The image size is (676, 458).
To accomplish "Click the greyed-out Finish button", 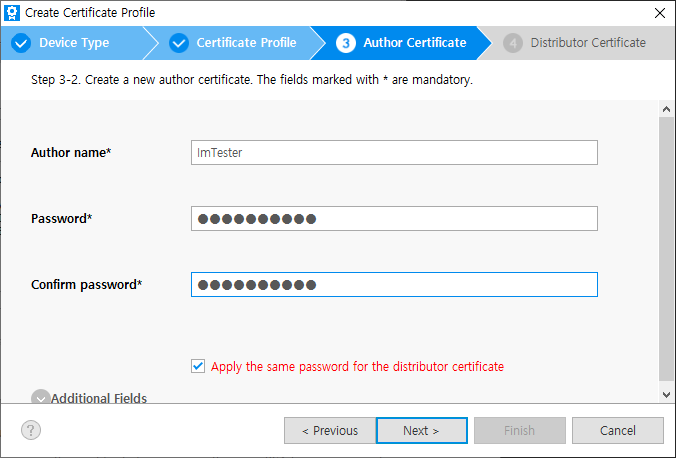I will click(520, 430).
